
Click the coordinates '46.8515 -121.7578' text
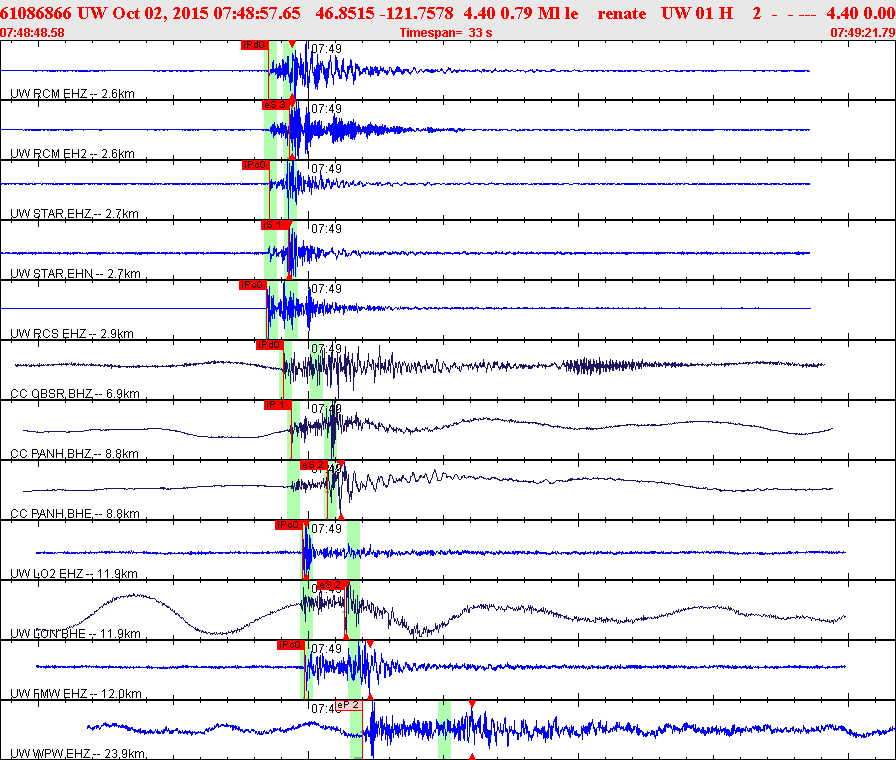tap(385, 13)
